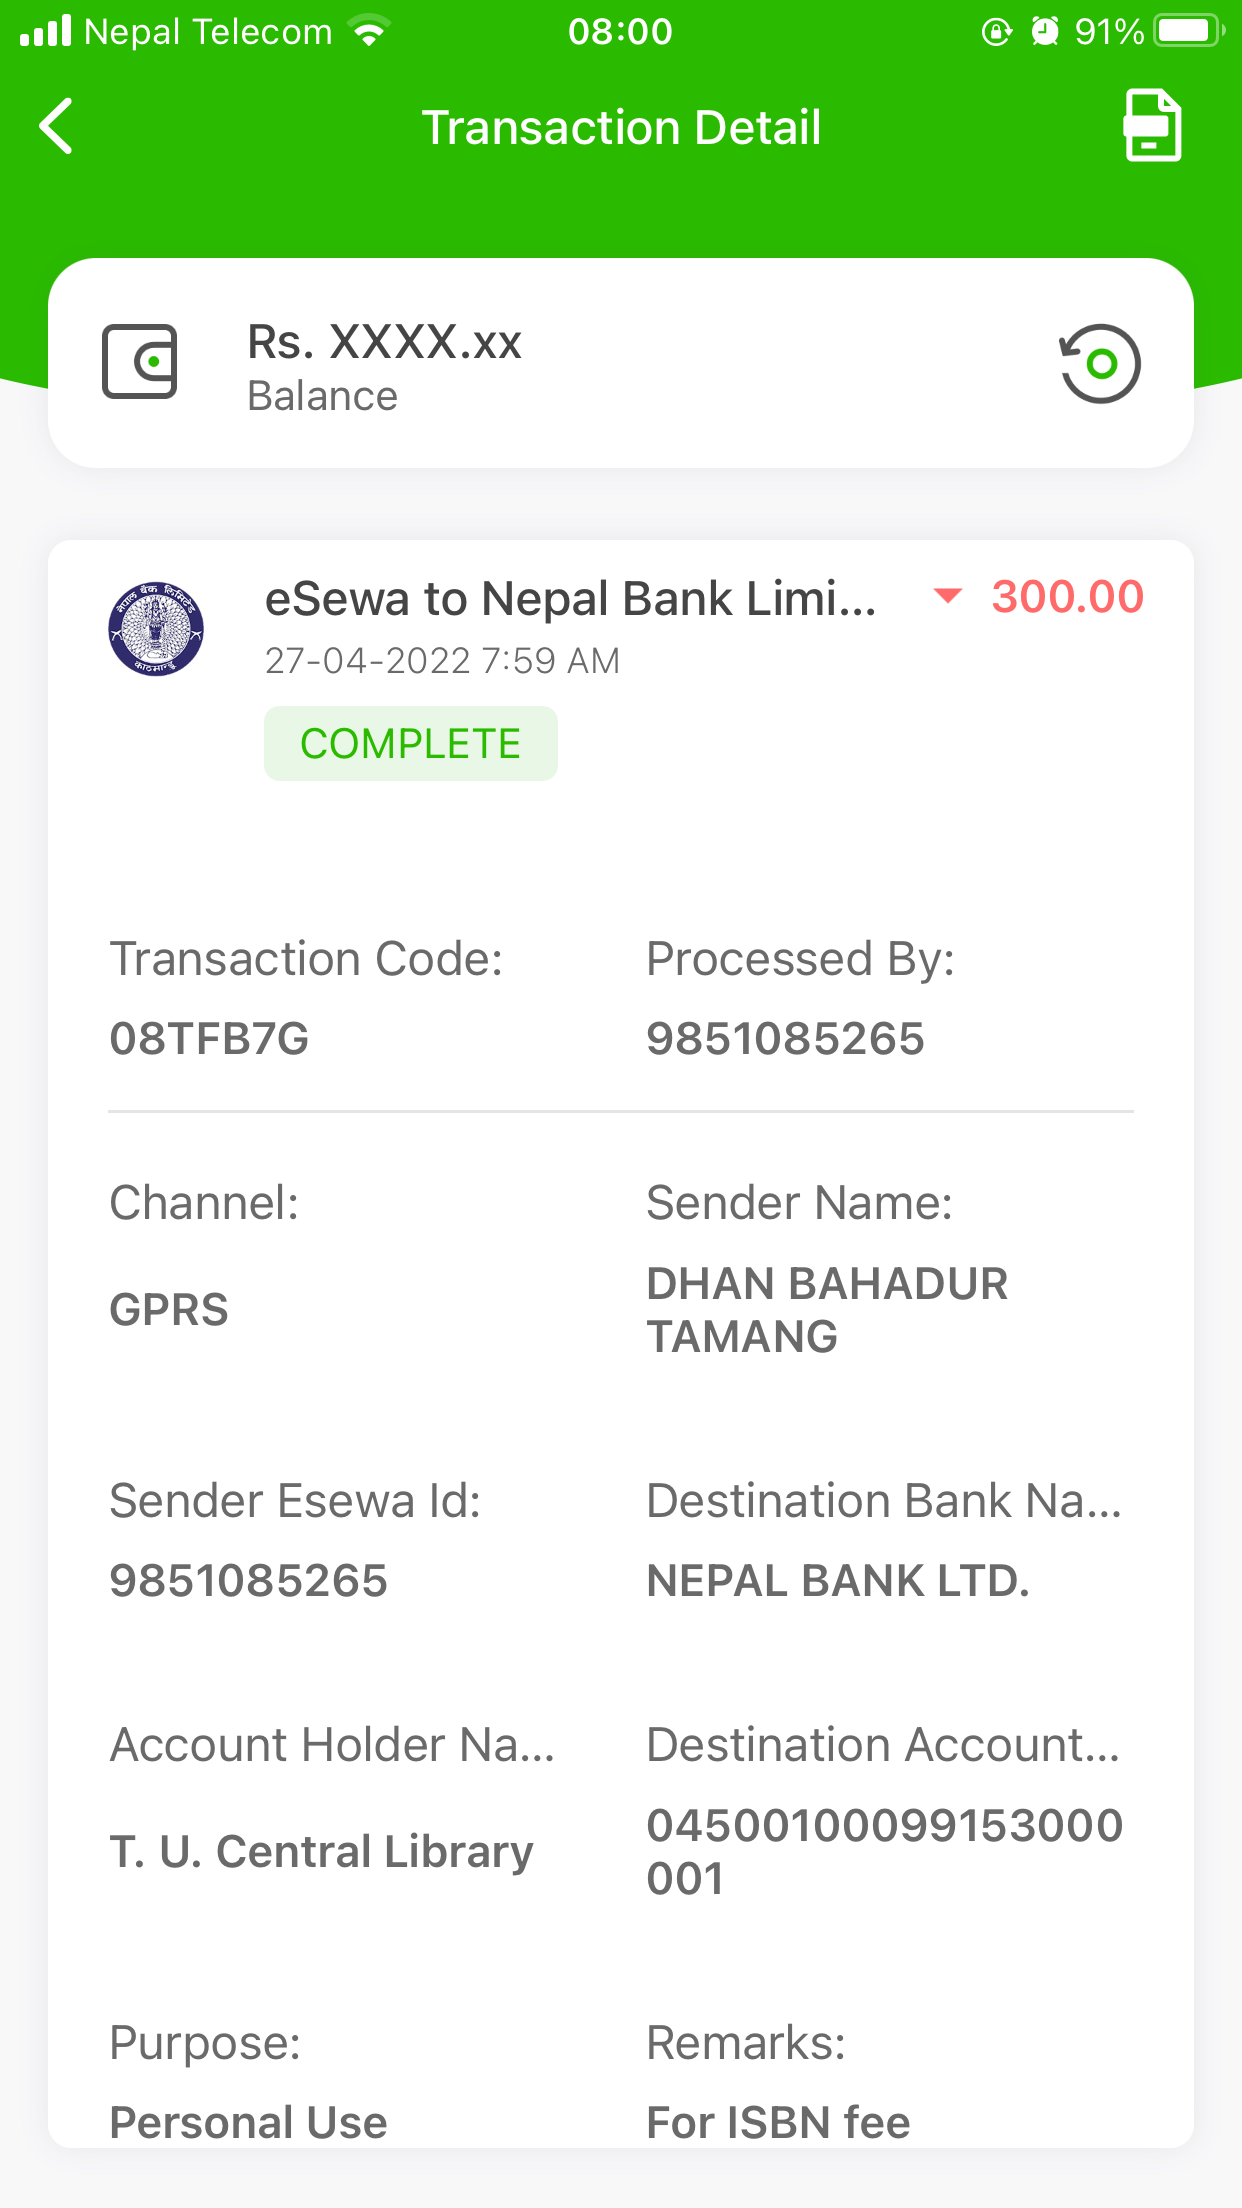Tap the truncated Destination Account... label

point(884,1745)
